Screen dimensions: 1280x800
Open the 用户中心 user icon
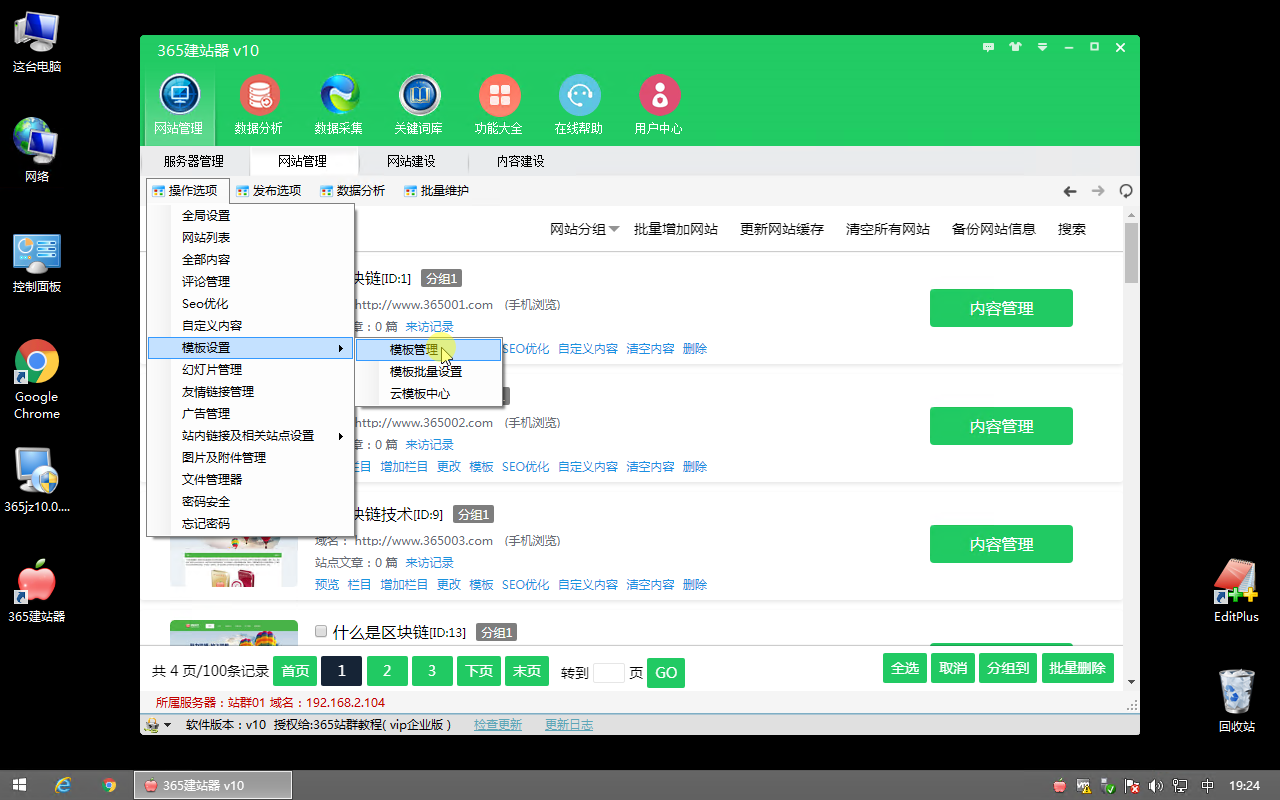click(659, 96)
